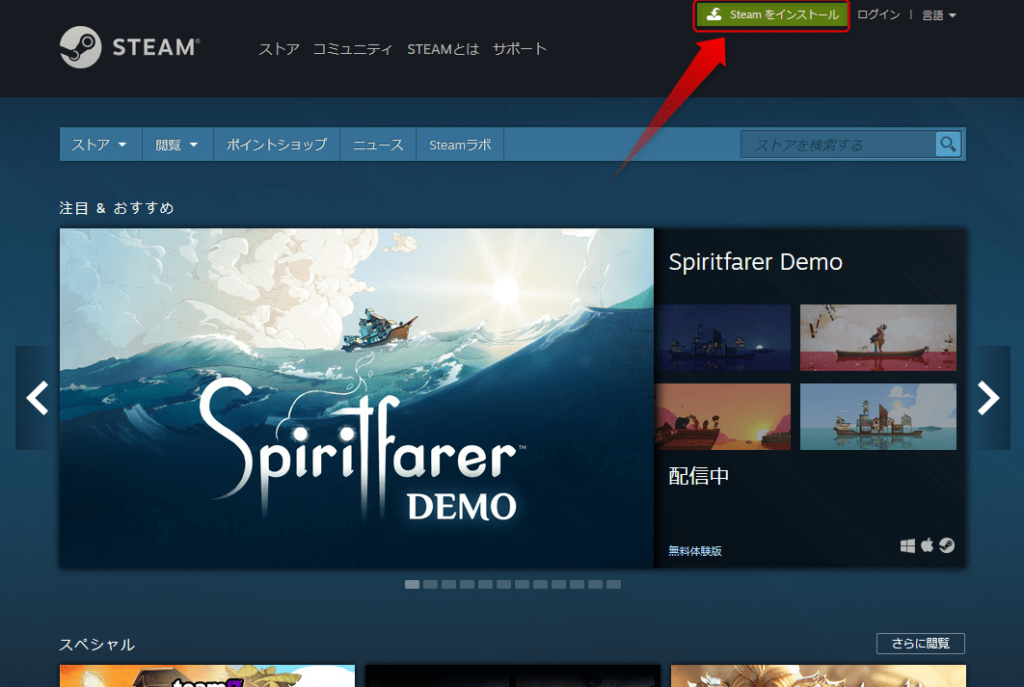Viewport: 1024px width, 687px height.
Task: View the sunset screenshot thumbnail
Action: pos(723,417)
